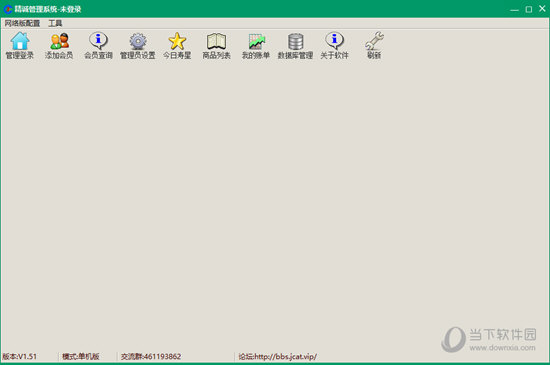Click the 模式:单机版 status panel
The image size is (550, 365).
point(81,357)
